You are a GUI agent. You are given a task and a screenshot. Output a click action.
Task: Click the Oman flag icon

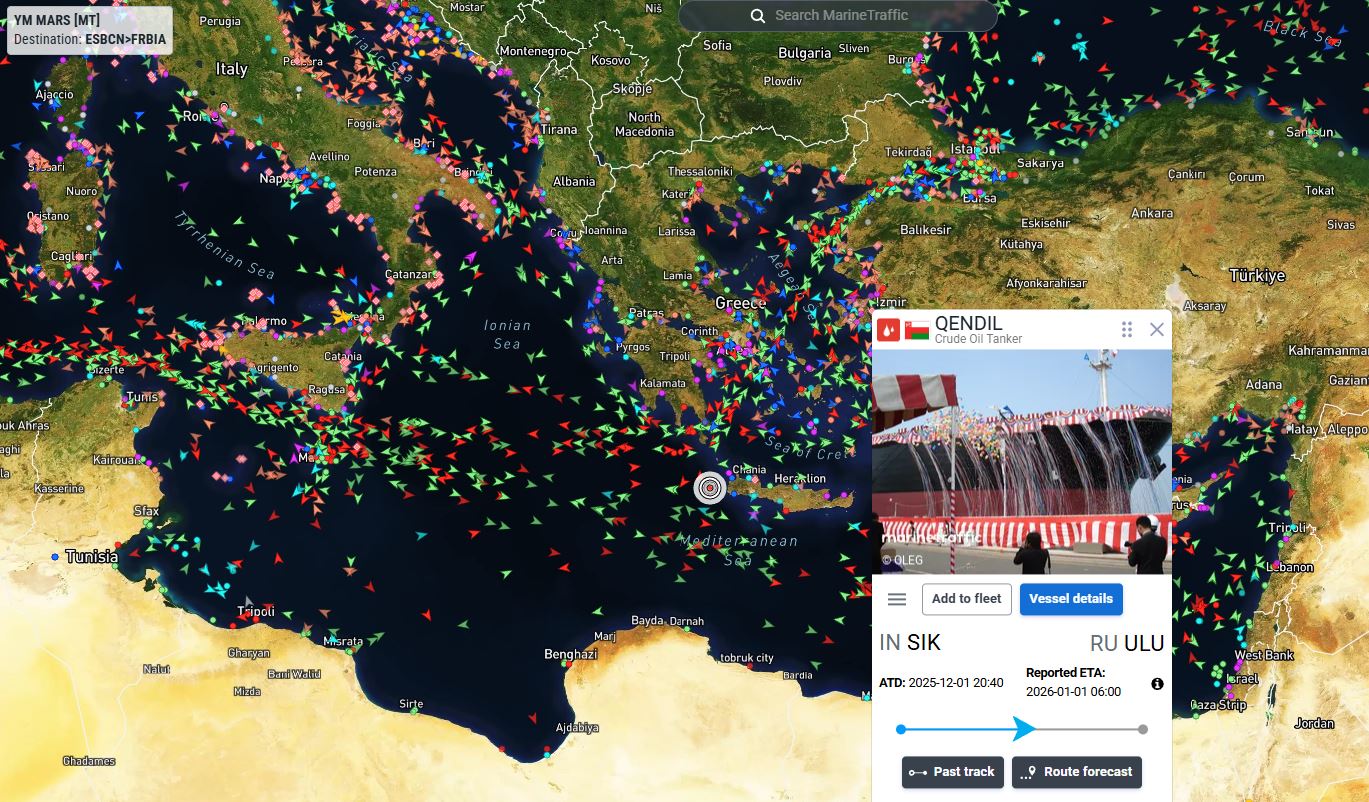[917, 329]
